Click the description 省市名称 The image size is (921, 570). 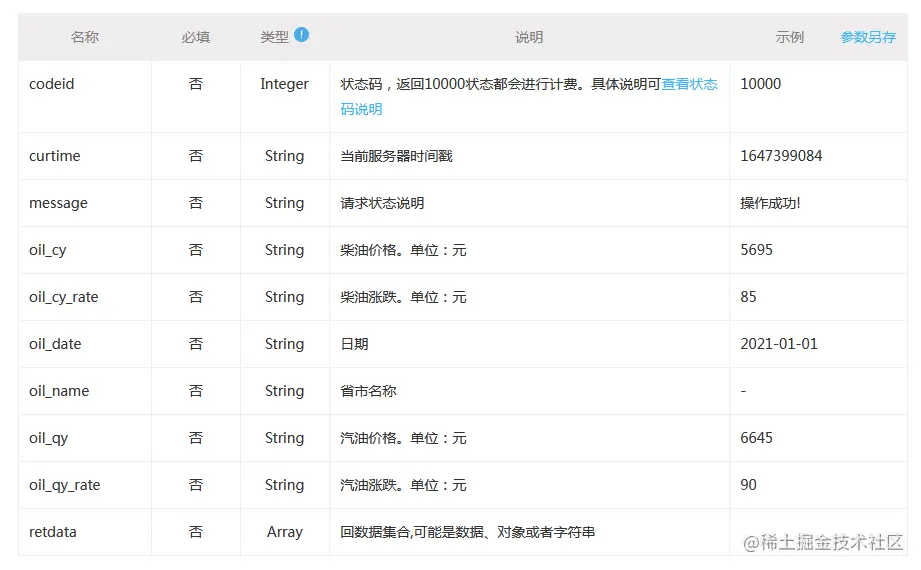pyautogui.click(x=368, y=391)
